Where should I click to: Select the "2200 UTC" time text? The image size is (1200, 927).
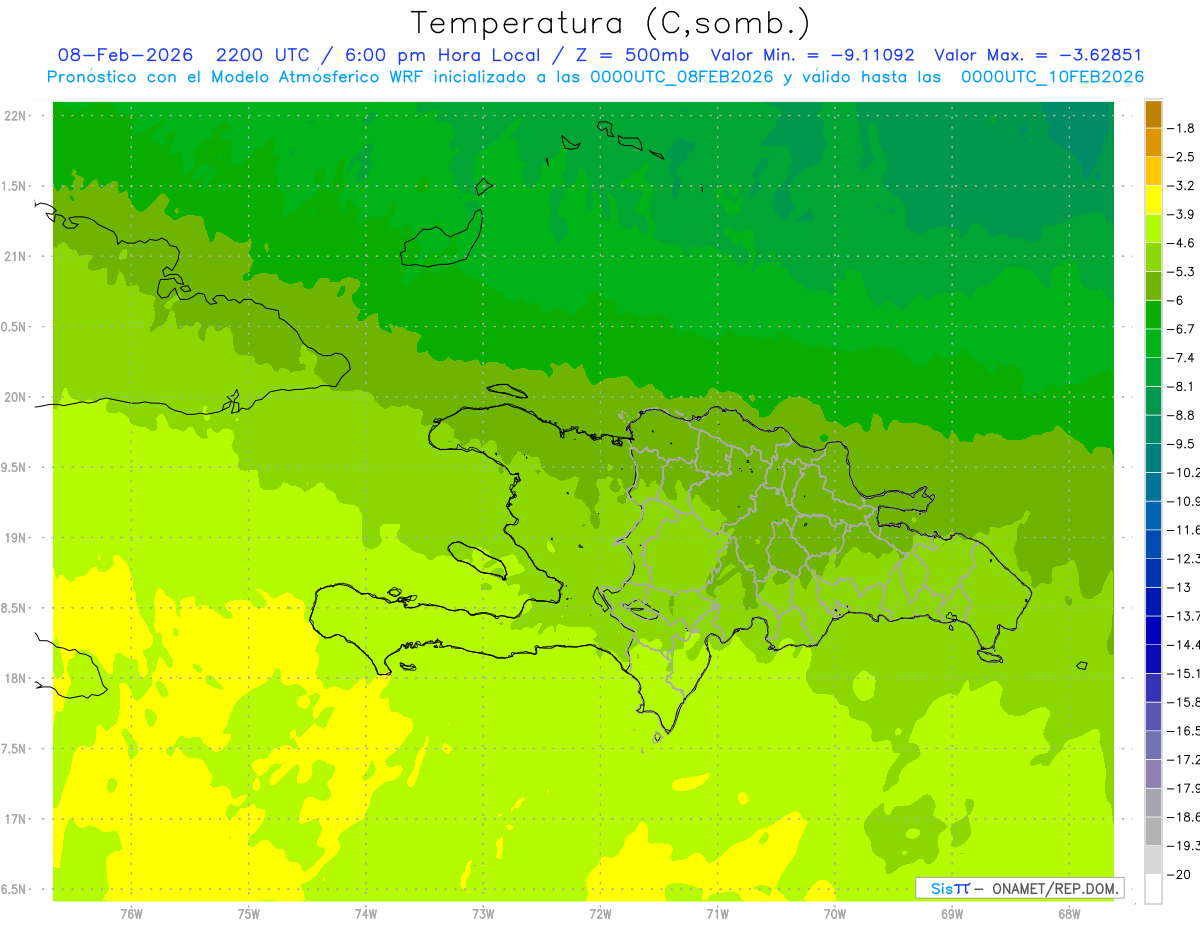tap(263, 55)
